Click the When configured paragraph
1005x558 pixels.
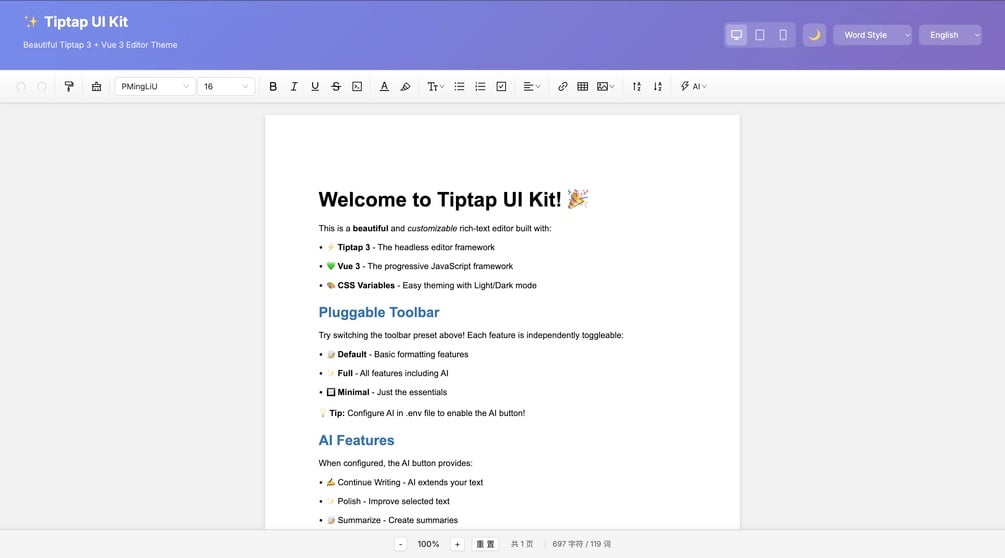pyautogui.click(x=395, y=463)
